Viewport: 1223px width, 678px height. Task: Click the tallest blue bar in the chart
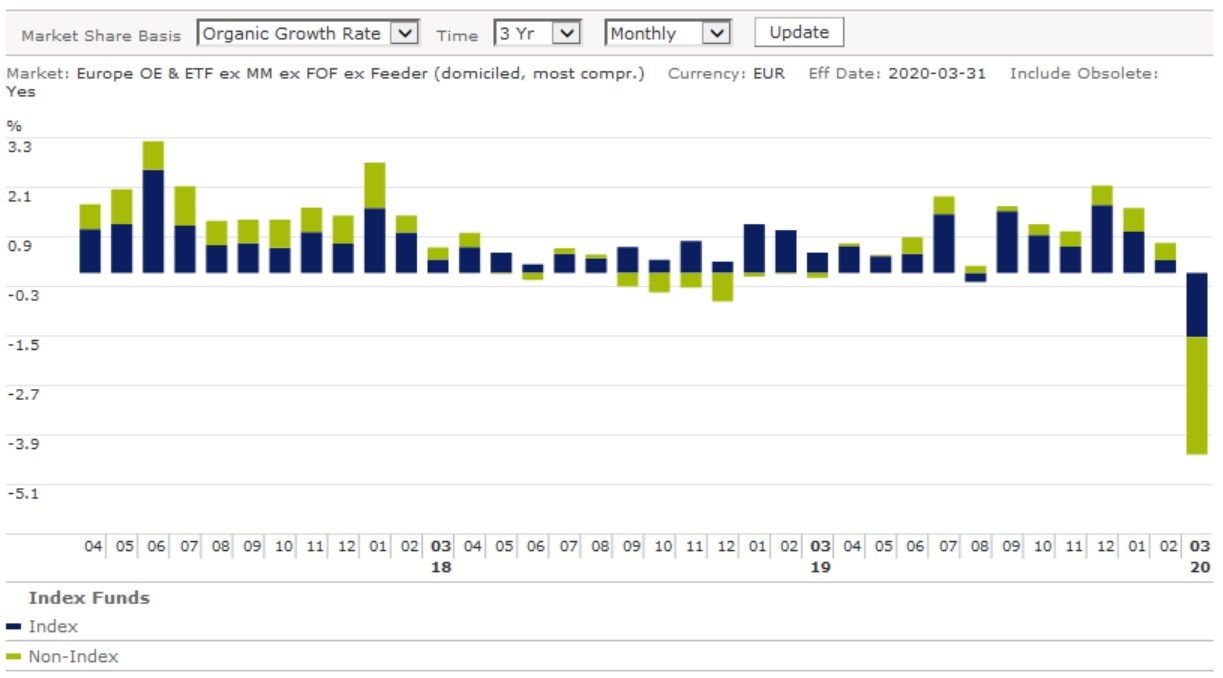(x=153, y=221)
